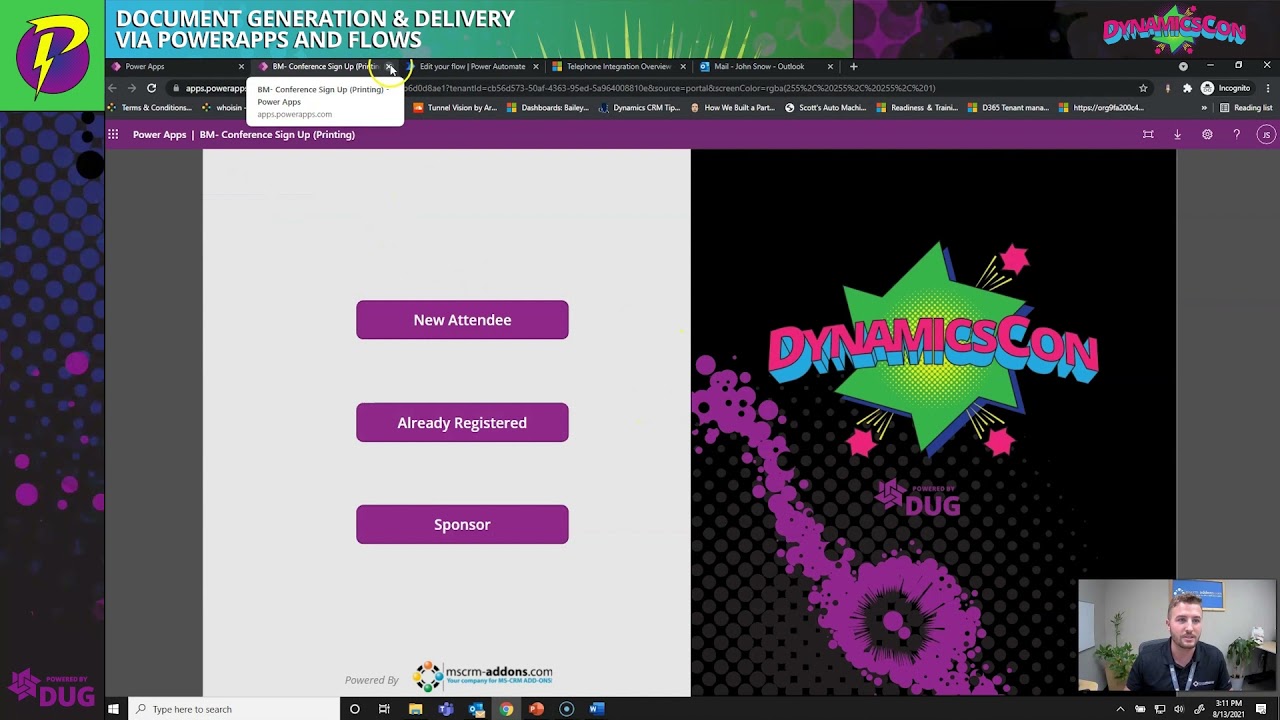
Task: Reload the page in Chrome
Action: point(151,88)
